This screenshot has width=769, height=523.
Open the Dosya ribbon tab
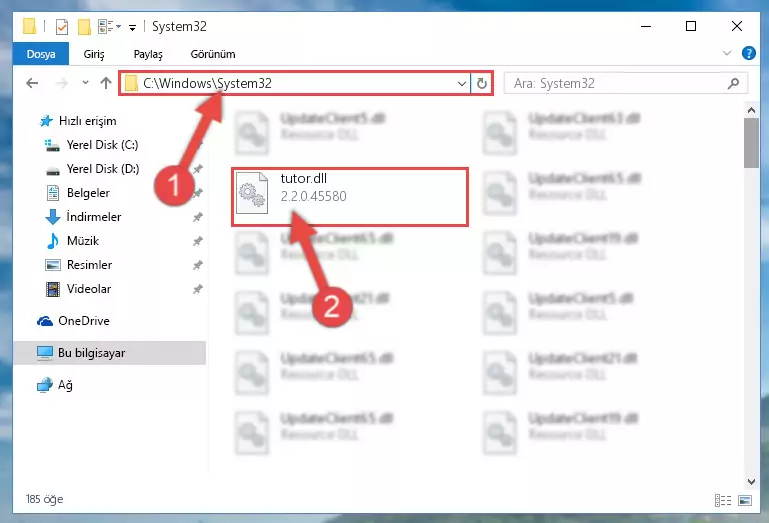pyautogui.click(x=41, y=54)
